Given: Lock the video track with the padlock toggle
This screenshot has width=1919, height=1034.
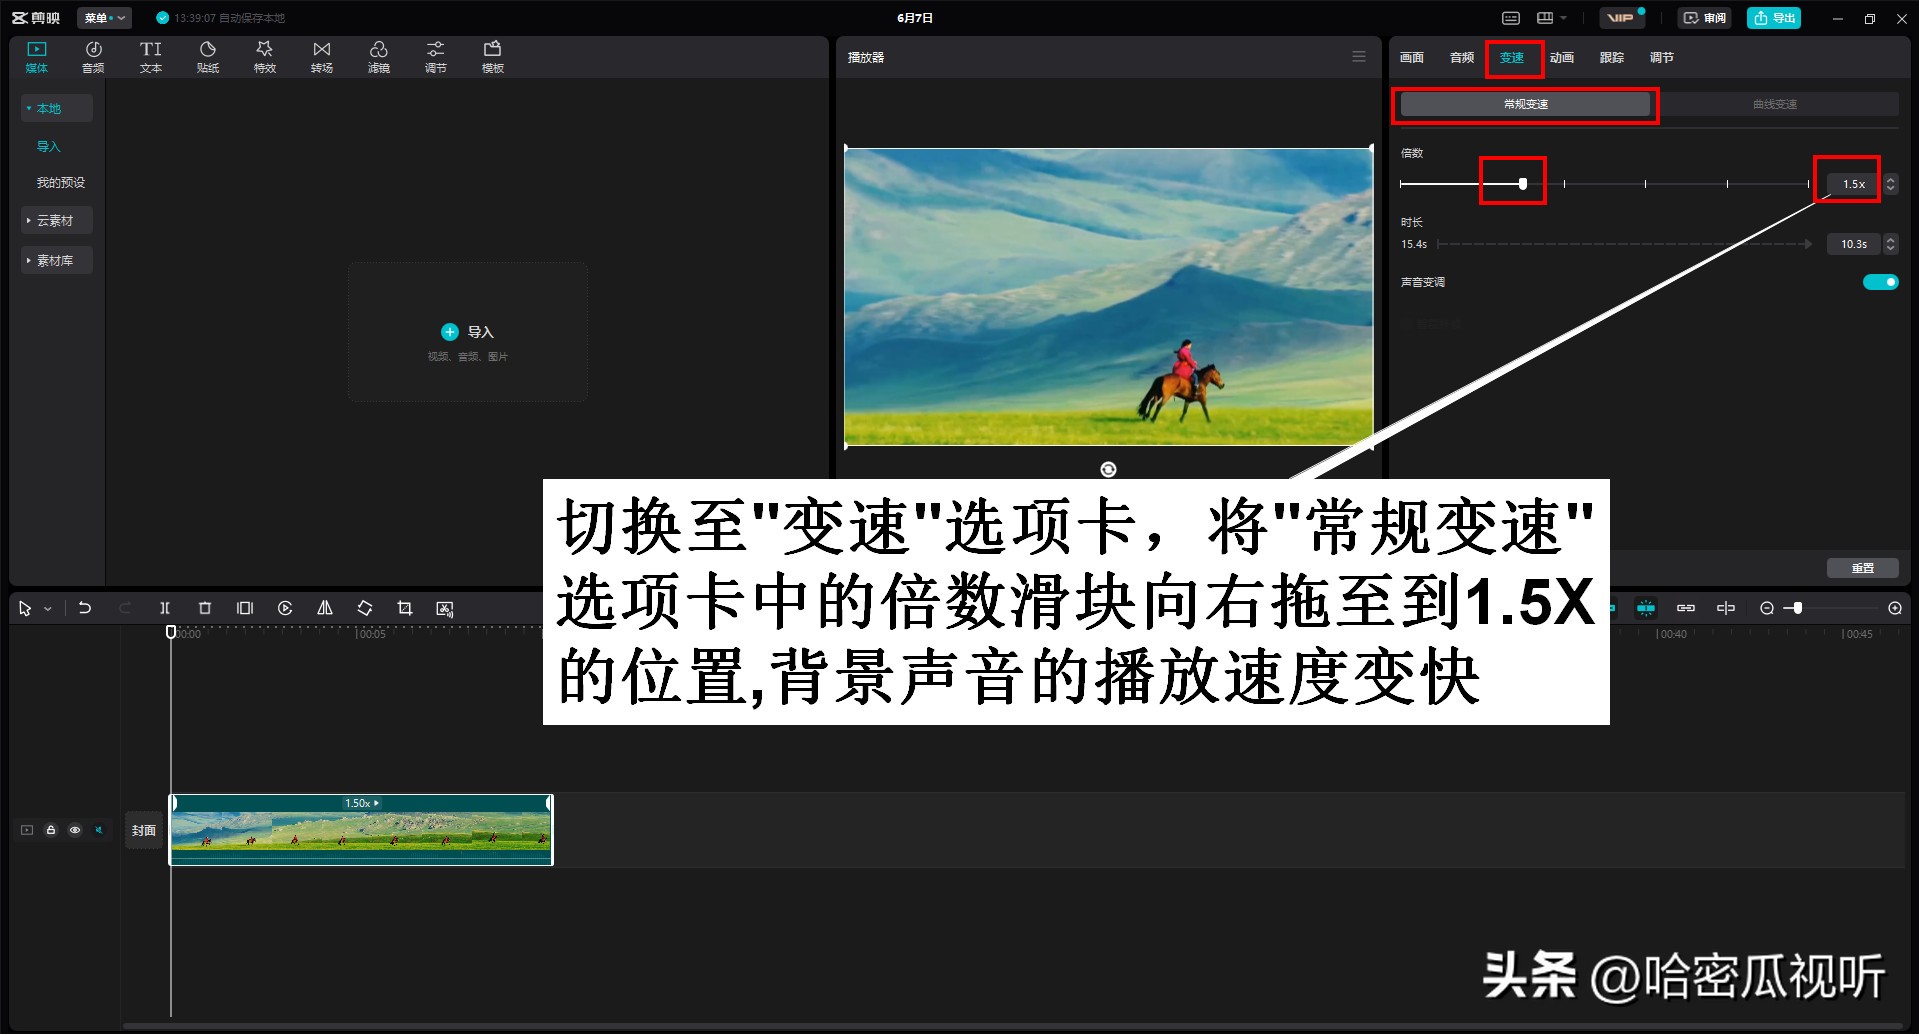Looking at the screenshot, I should tap(50, 829).
